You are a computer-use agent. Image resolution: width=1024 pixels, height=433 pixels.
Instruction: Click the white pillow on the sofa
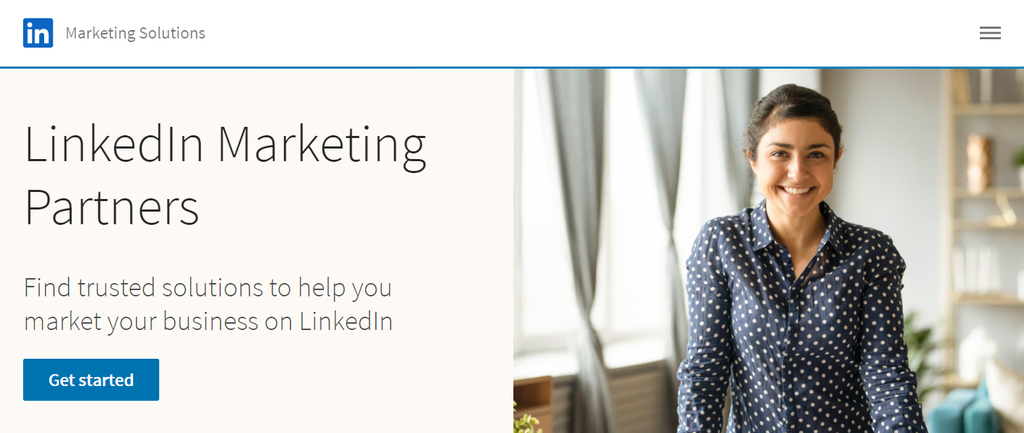point(1005,390)
